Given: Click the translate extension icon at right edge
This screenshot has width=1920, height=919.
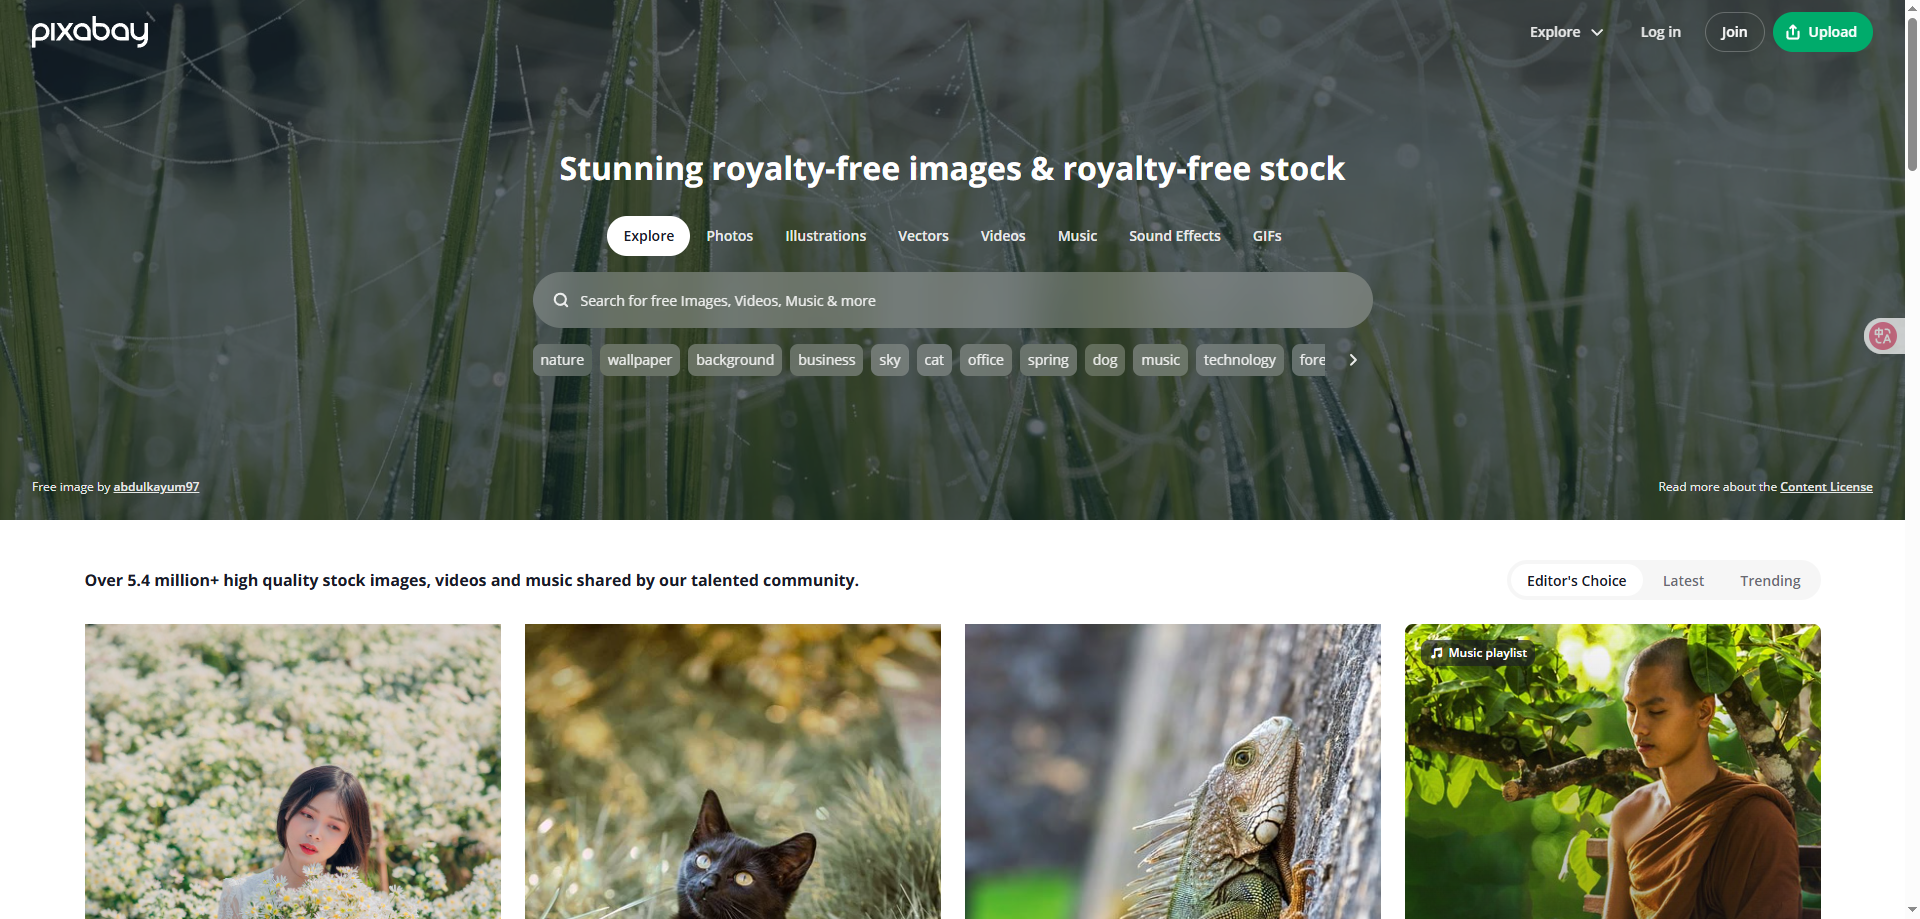Looking at the screenshot, I should coord(1883,336).
